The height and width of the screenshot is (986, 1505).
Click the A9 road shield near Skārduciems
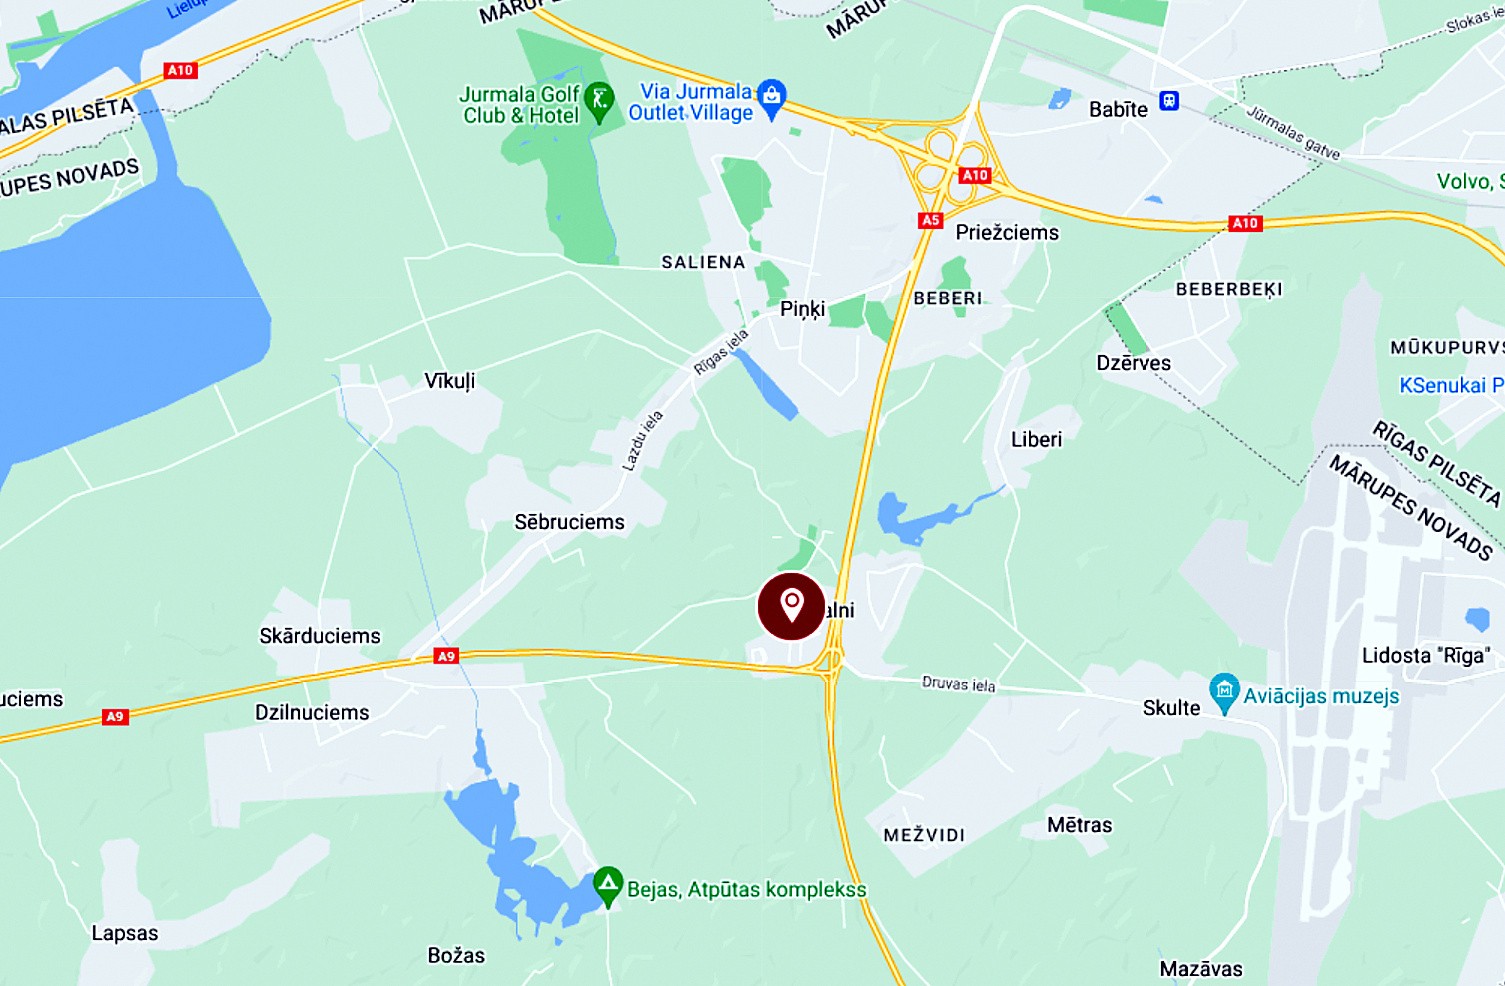coord(446,656)
